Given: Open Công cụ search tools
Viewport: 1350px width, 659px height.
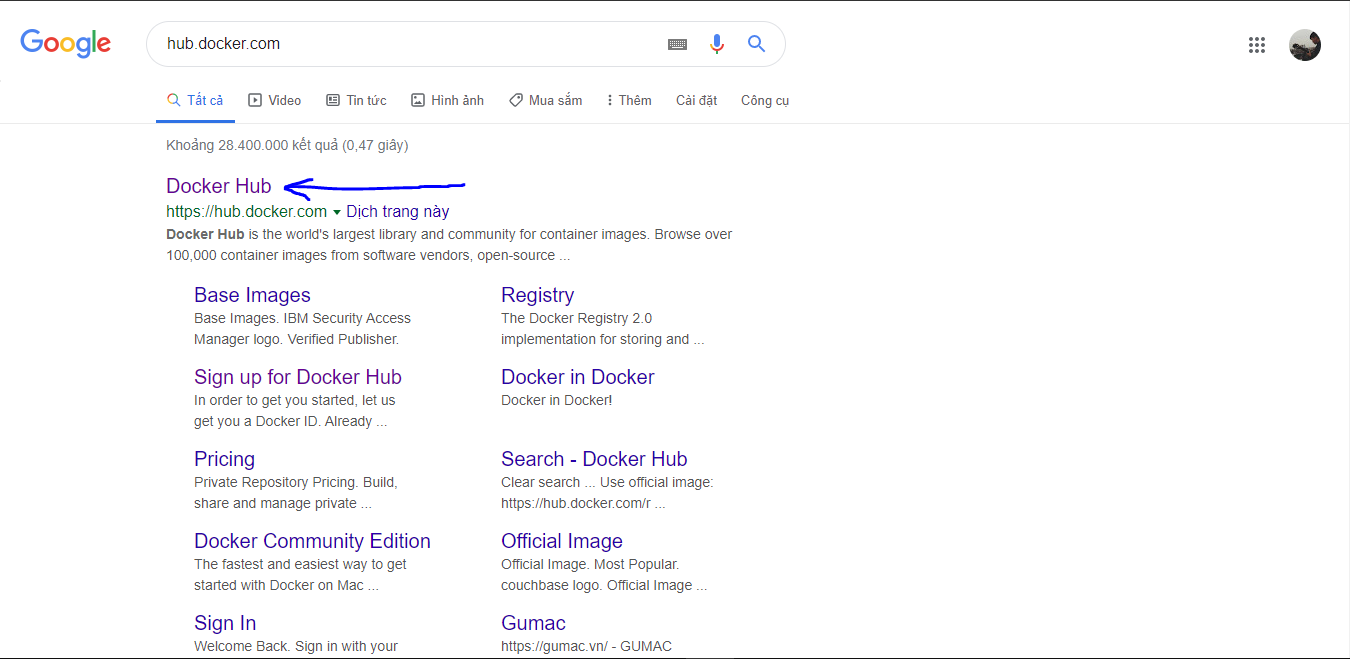Looking at the screenshot, I should (x=765, y=100).
